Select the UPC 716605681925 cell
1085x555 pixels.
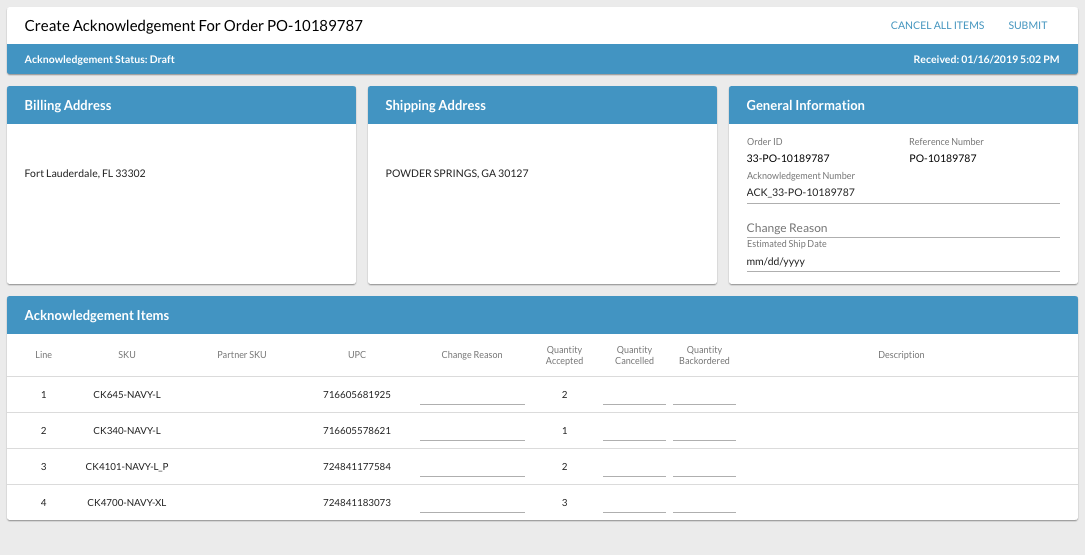356,395
